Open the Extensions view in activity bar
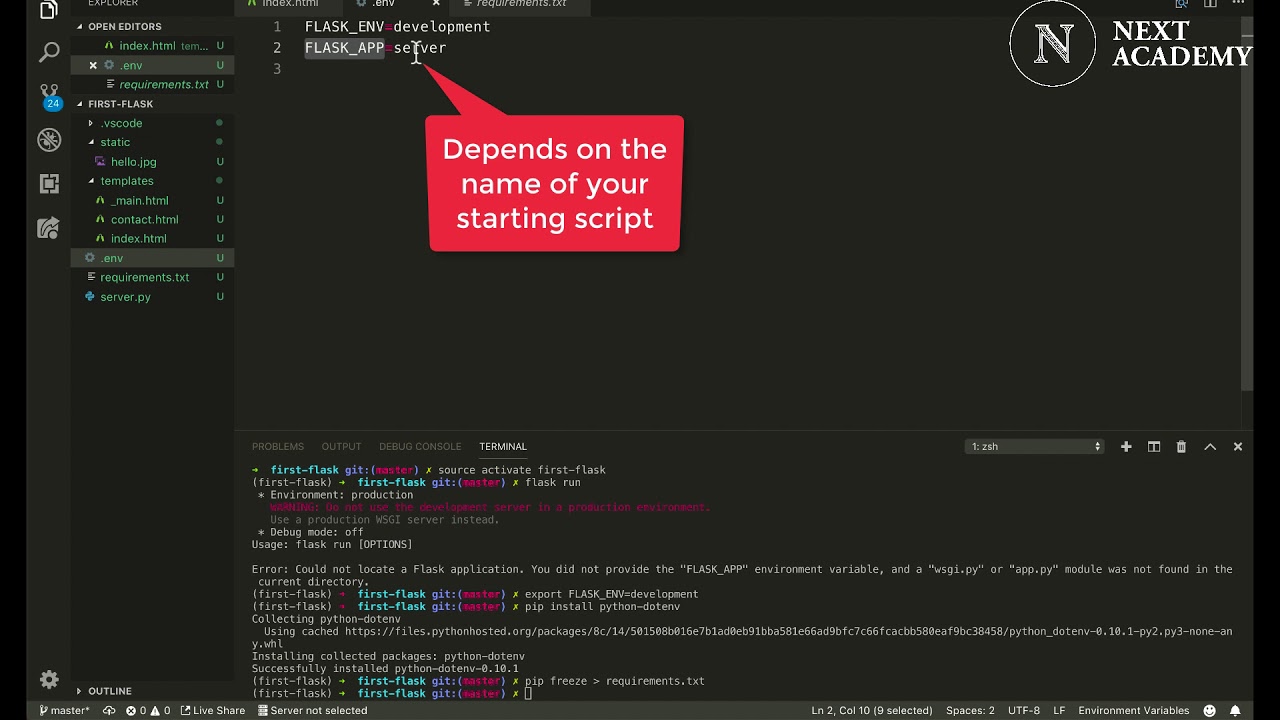The height and width of the screenshot is (720, 1280). (49, 184)
